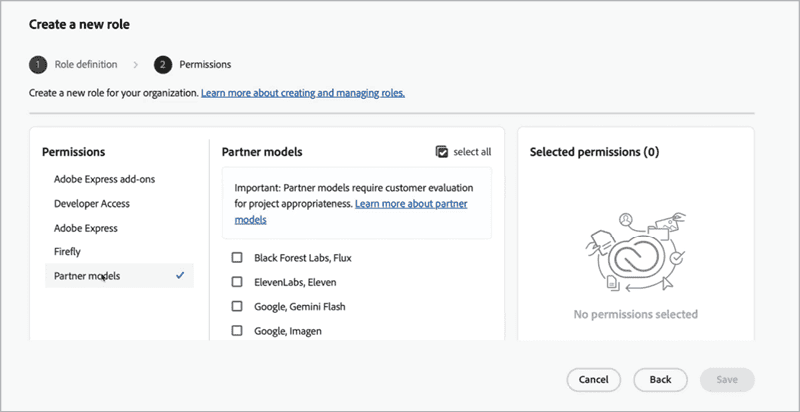This screenshot has width=800, height=412.
Task: Tick the Black Forest Labs, Flux checkbox
Action: coord(237,258)
